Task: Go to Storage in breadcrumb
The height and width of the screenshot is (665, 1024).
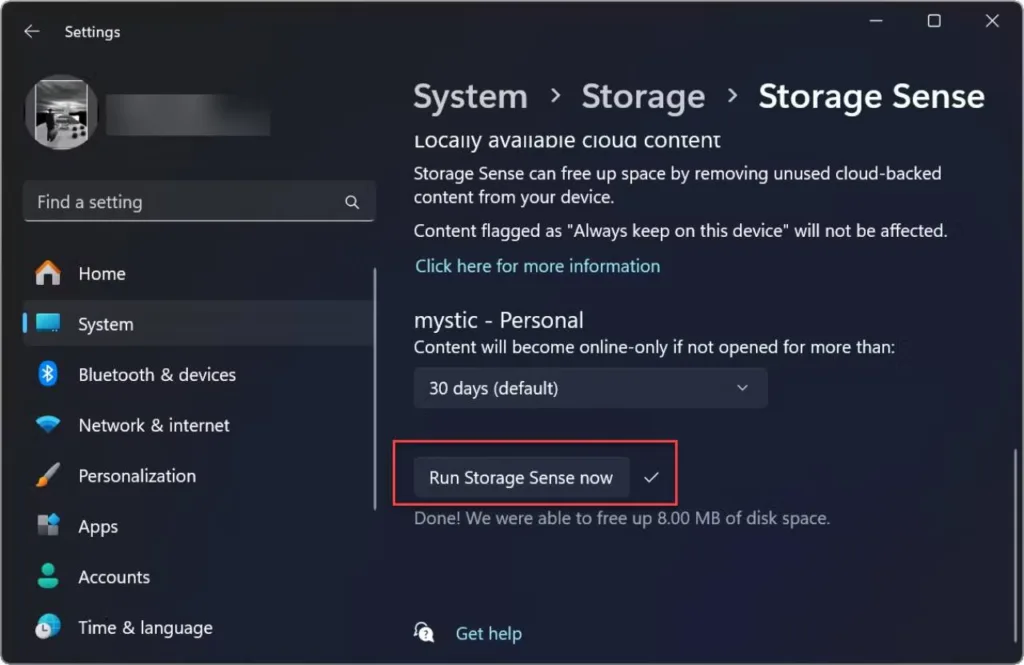Action: coord(643,97)
